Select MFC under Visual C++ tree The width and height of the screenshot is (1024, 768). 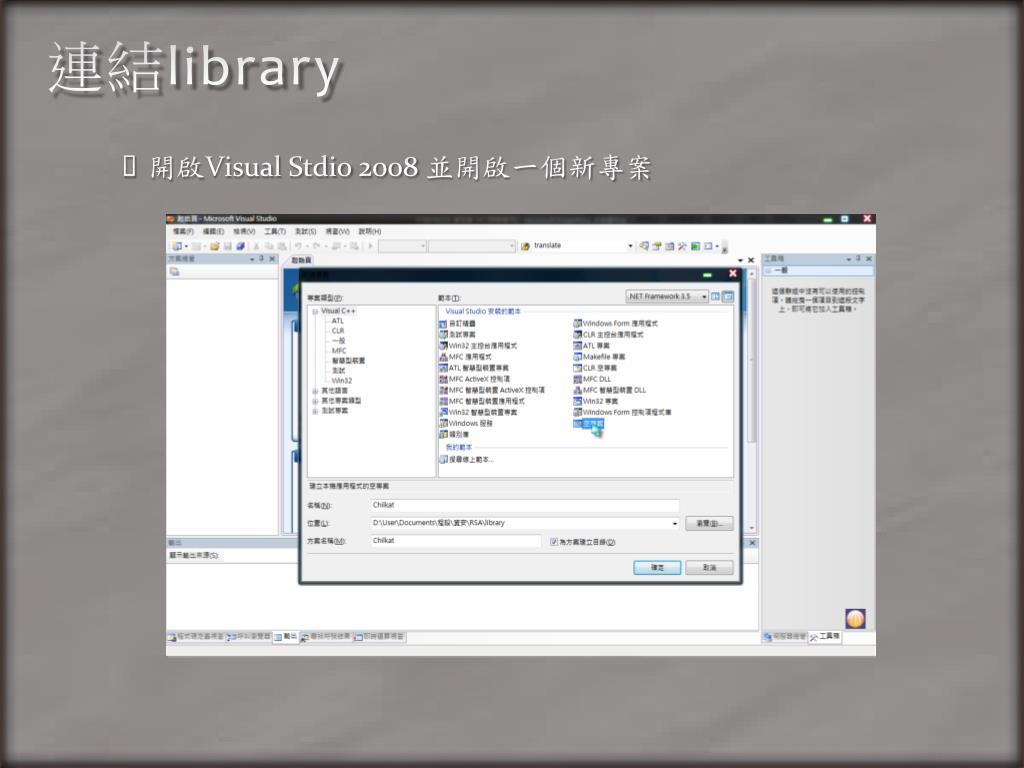tap(338, 351)
